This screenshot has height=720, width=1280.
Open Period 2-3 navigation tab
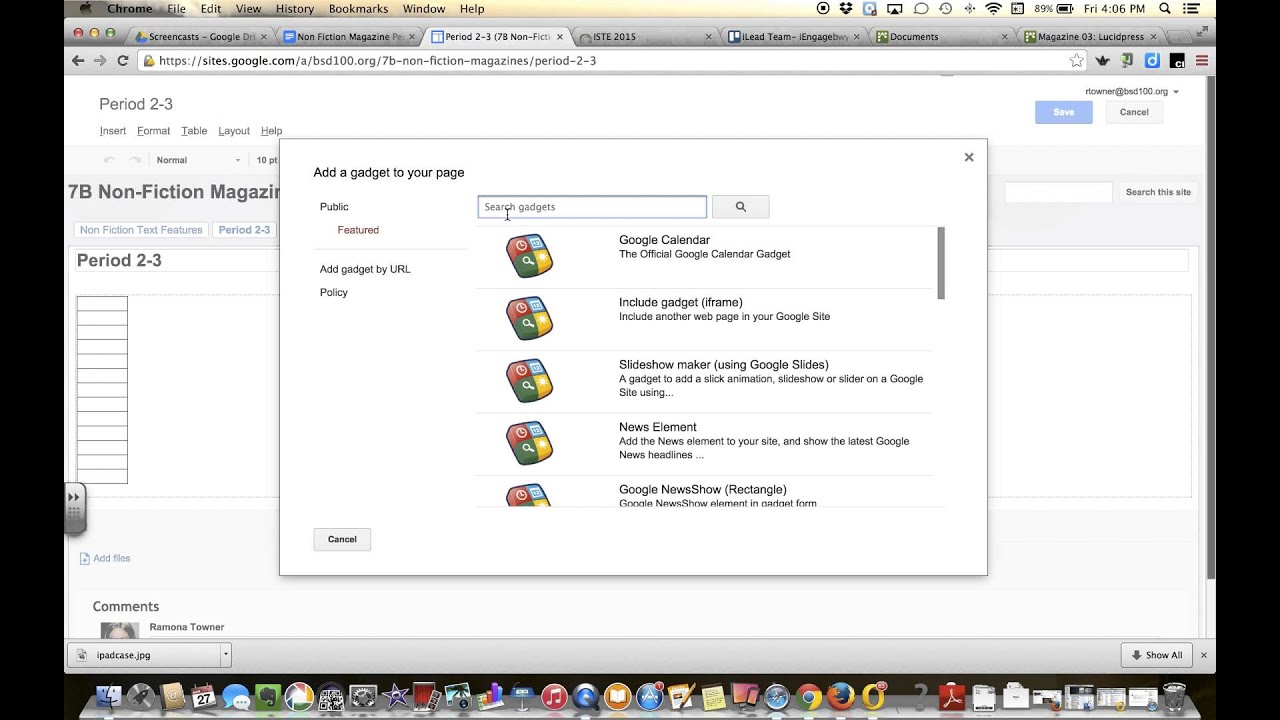tap(244, 230)
